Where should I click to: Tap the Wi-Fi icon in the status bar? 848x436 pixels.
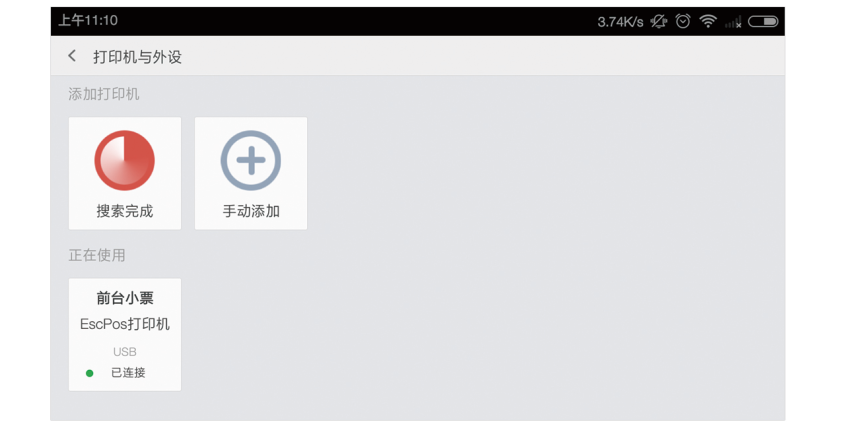707,21
